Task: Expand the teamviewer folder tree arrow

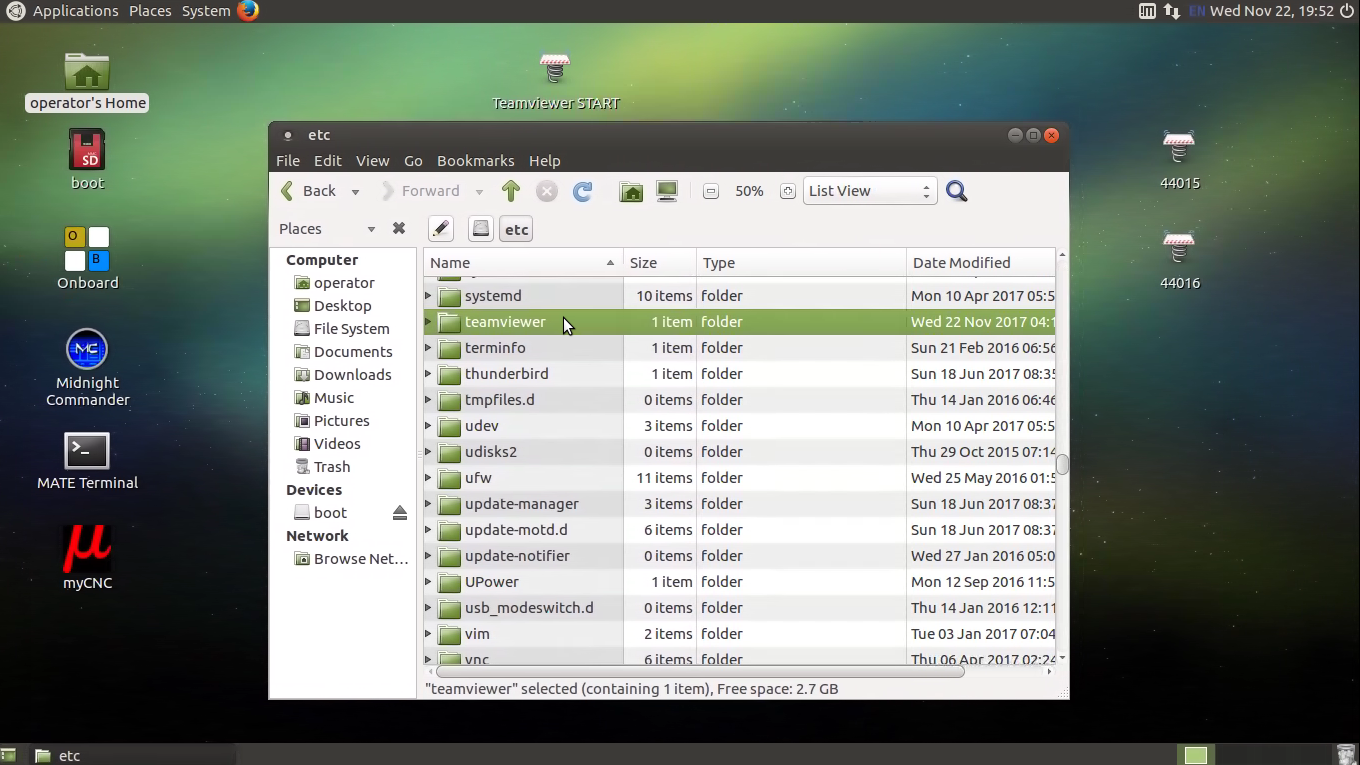Action: (429, 322)
